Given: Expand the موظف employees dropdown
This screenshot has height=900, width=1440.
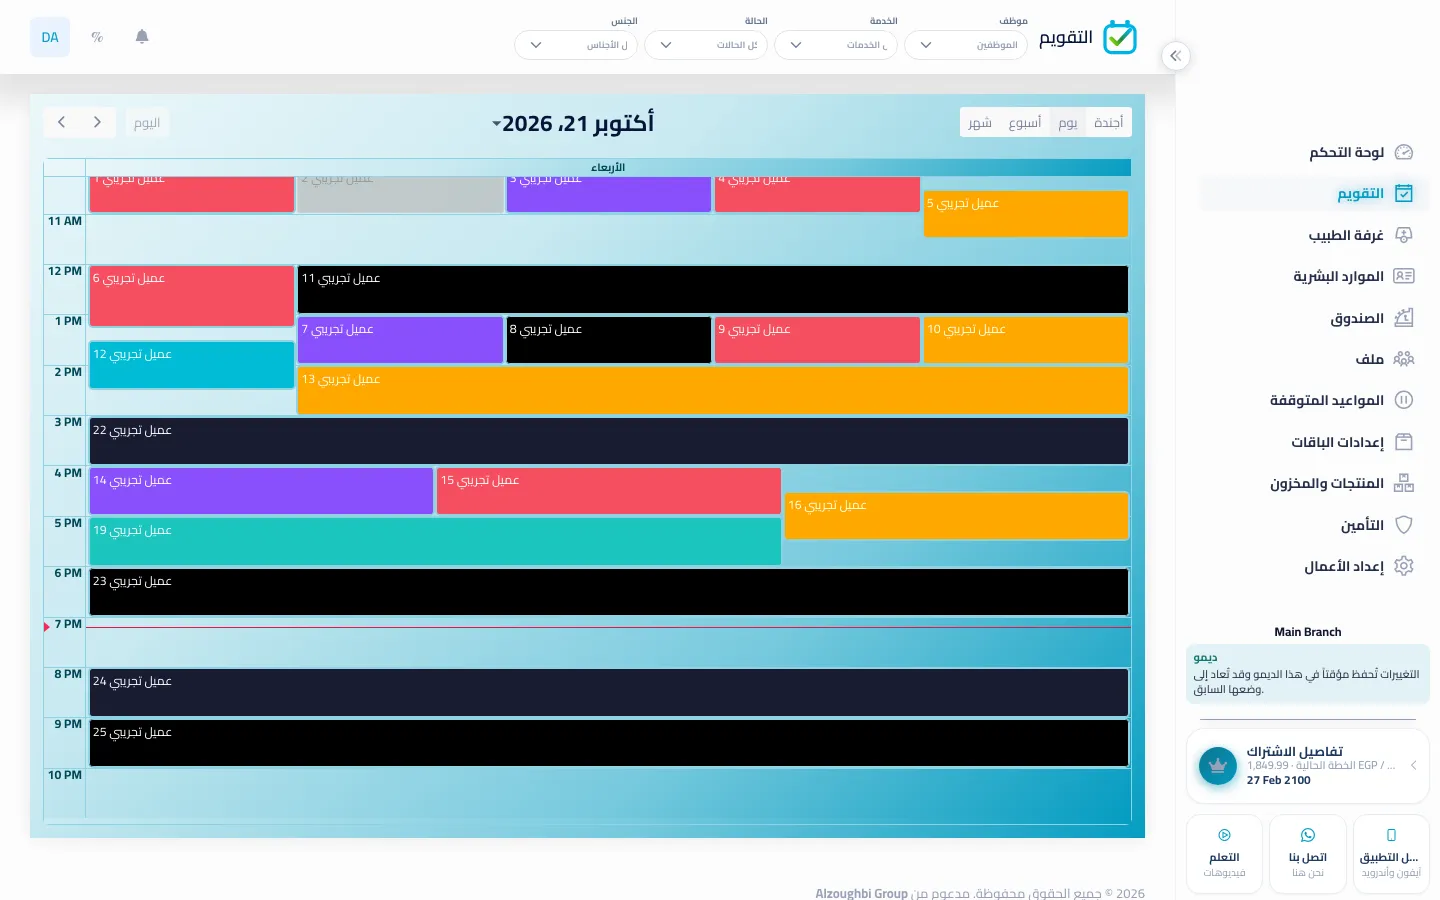Looking at the screenshot, I should (966, 45).
